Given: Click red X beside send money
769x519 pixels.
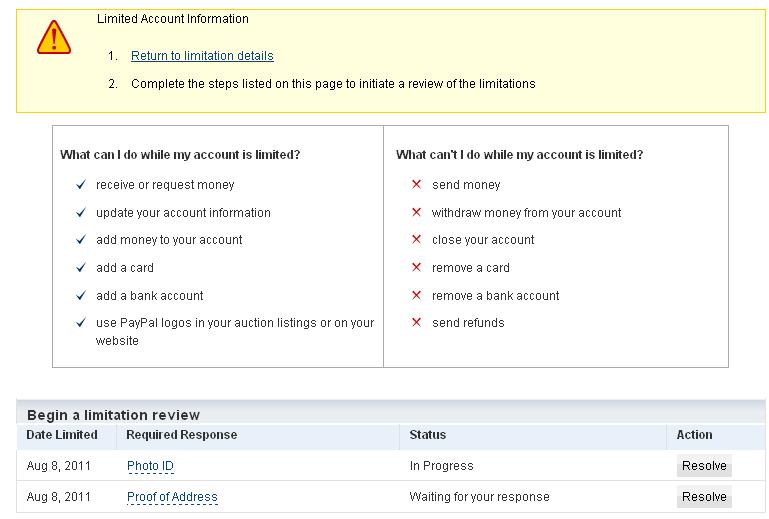Looking at the screenshot, I should pos(417,185).
